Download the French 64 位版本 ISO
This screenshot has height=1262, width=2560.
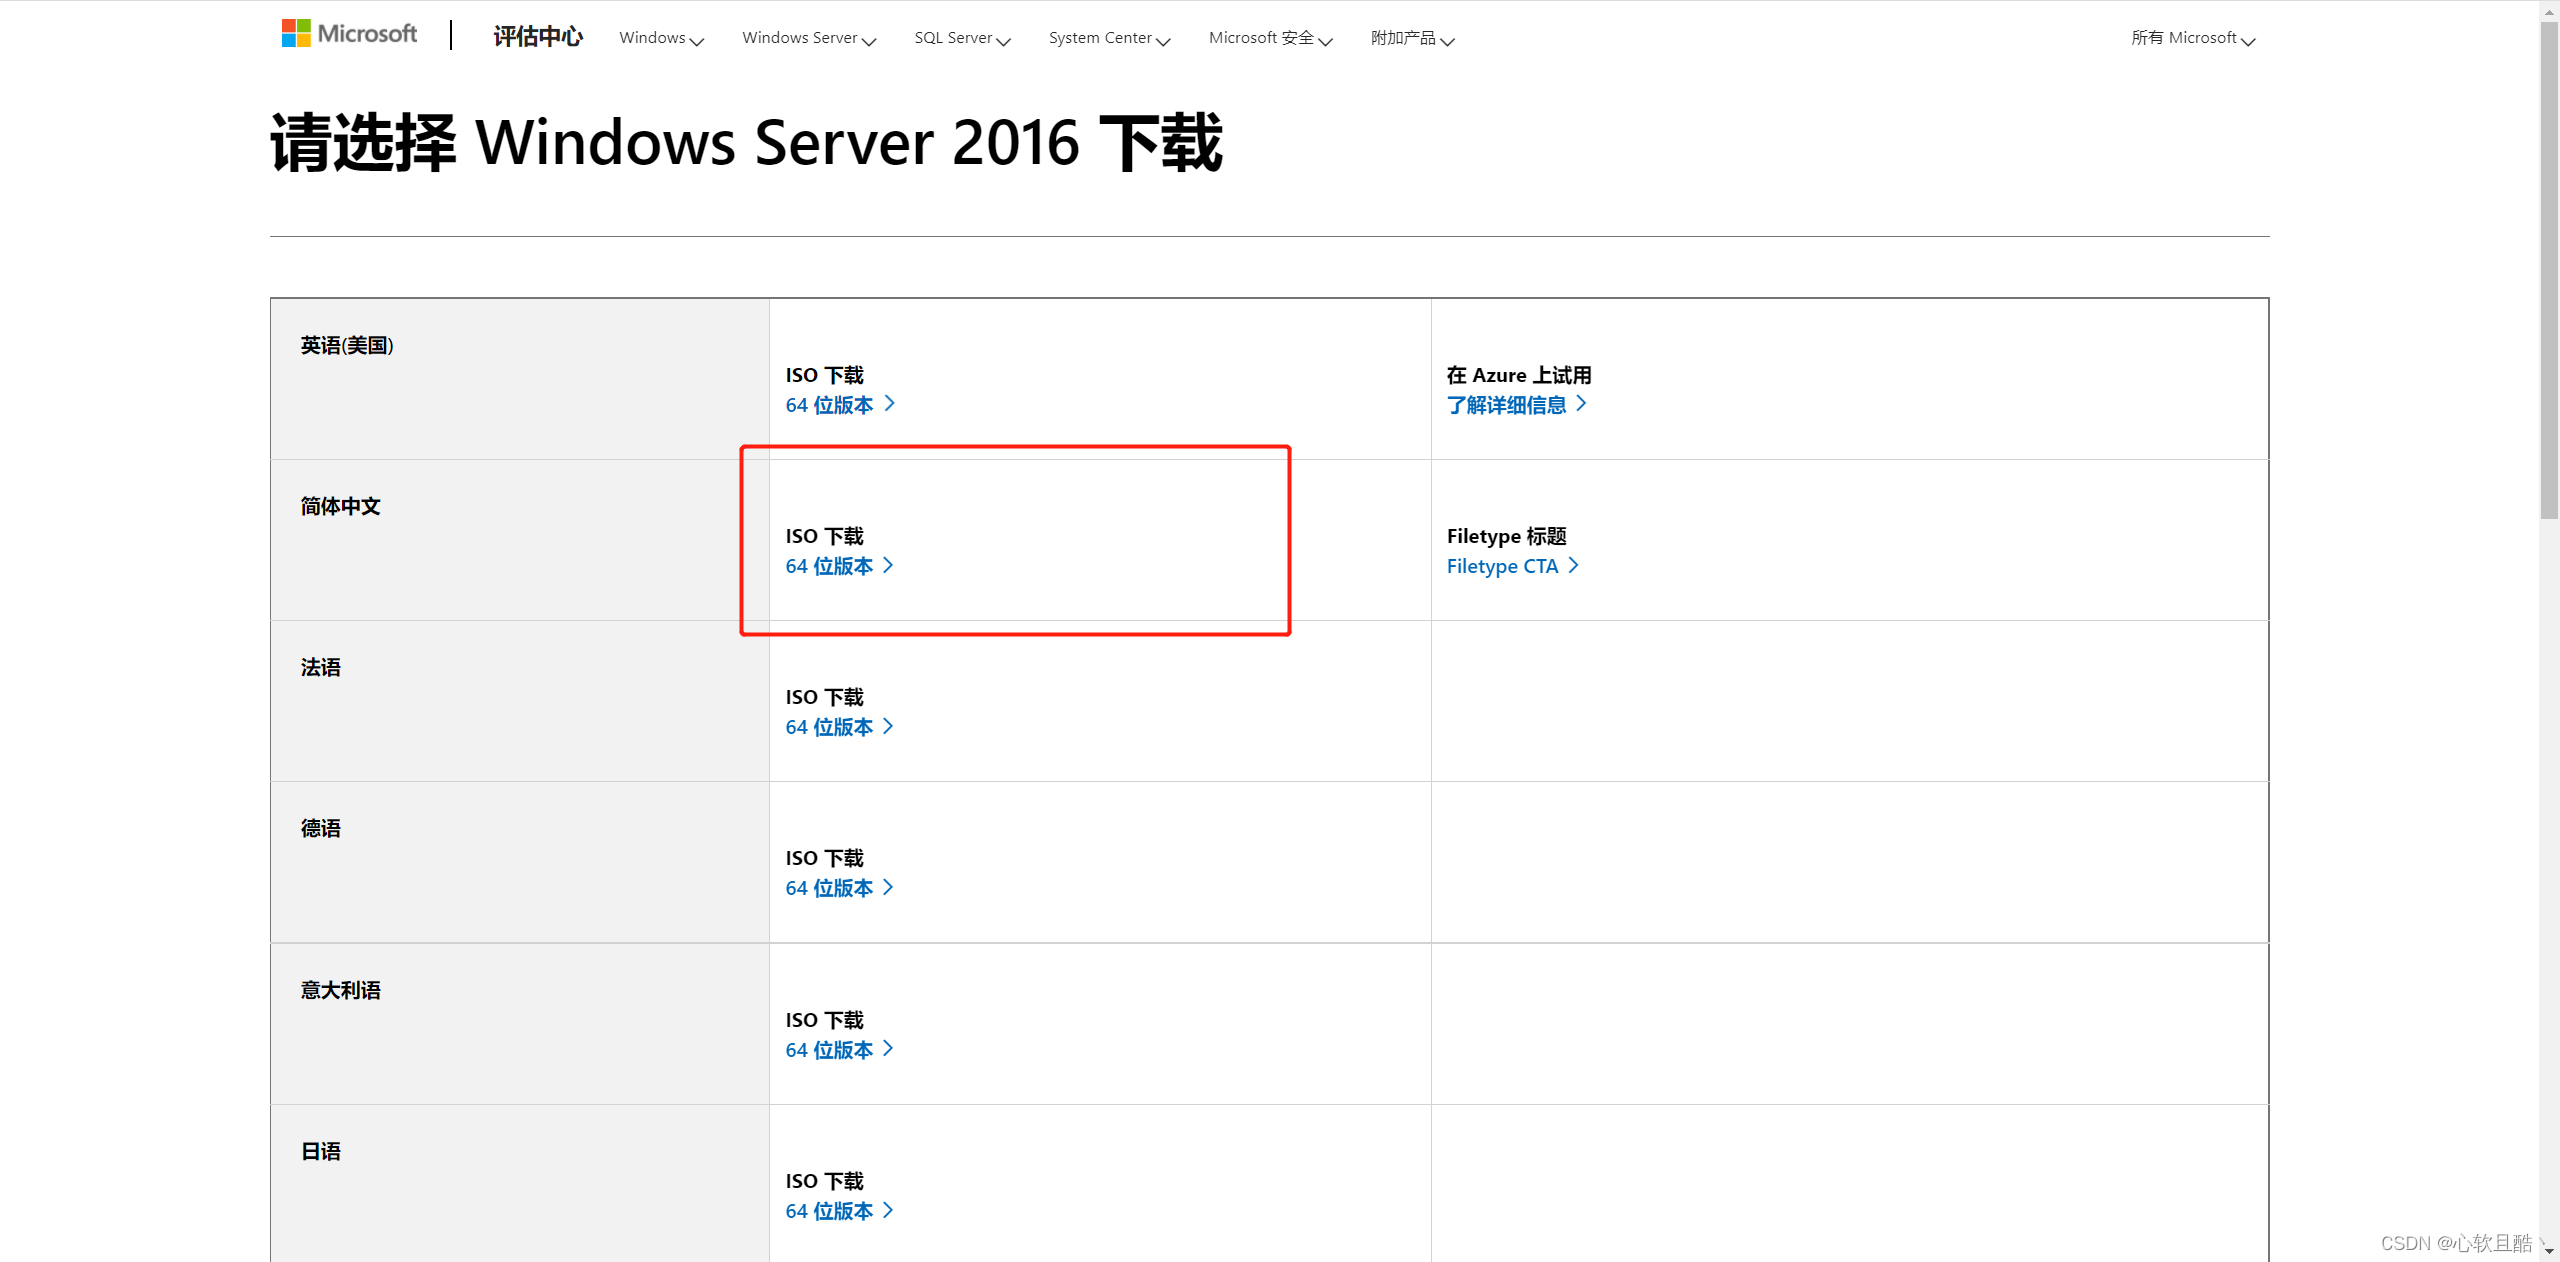829,727
